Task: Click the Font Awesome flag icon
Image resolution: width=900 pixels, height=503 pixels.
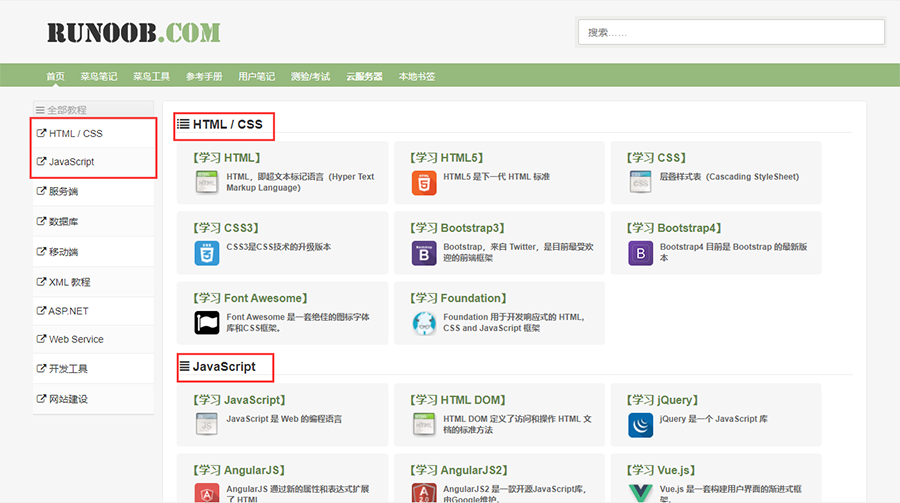Action: click(207, 323)
